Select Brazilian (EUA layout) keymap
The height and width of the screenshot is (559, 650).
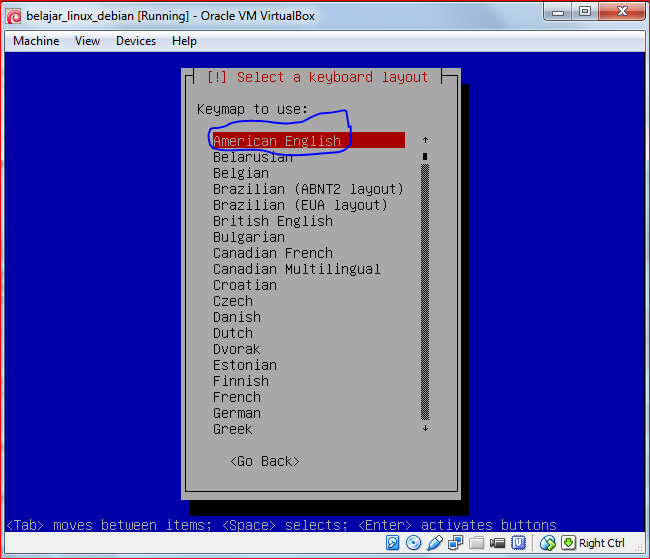300,205
